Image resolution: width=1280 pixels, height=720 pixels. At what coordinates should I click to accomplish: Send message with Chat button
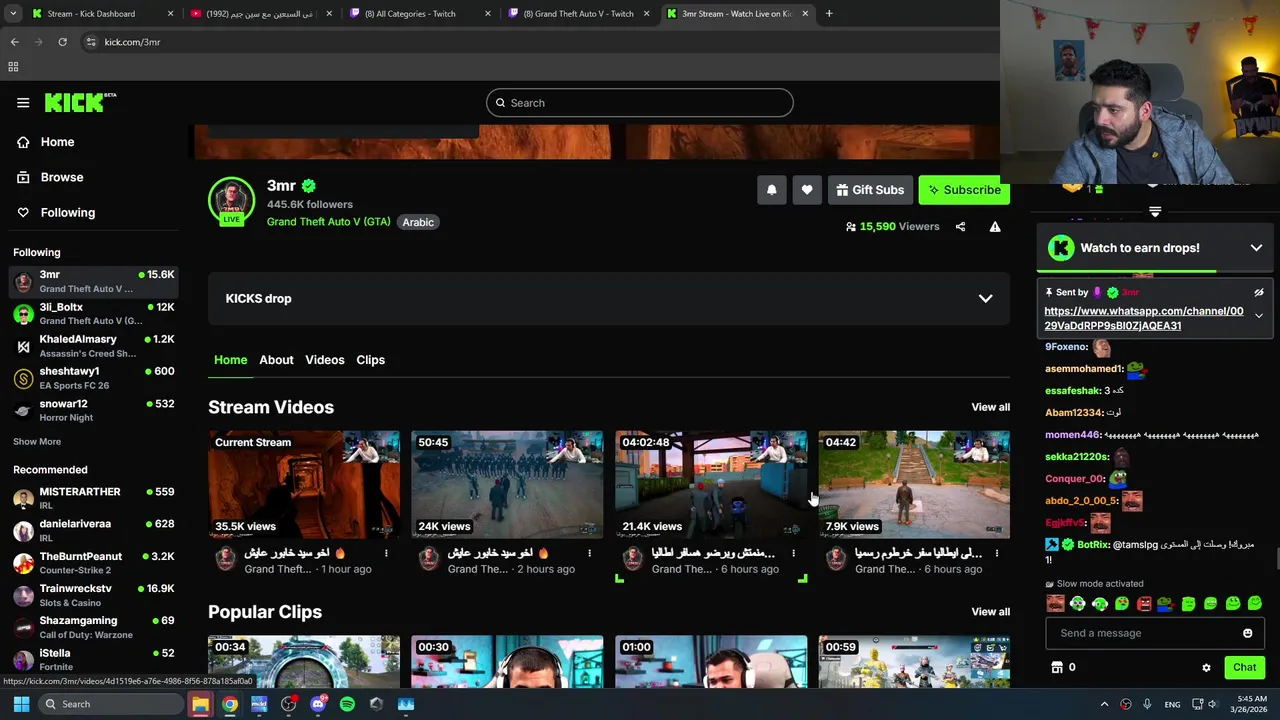pyautogui.click(x=1244, y=667)
